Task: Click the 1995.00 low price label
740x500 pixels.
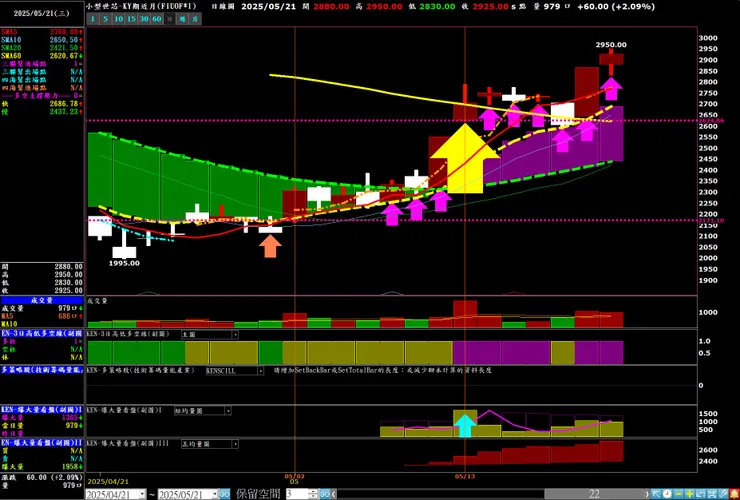Action: click(124, 263)
